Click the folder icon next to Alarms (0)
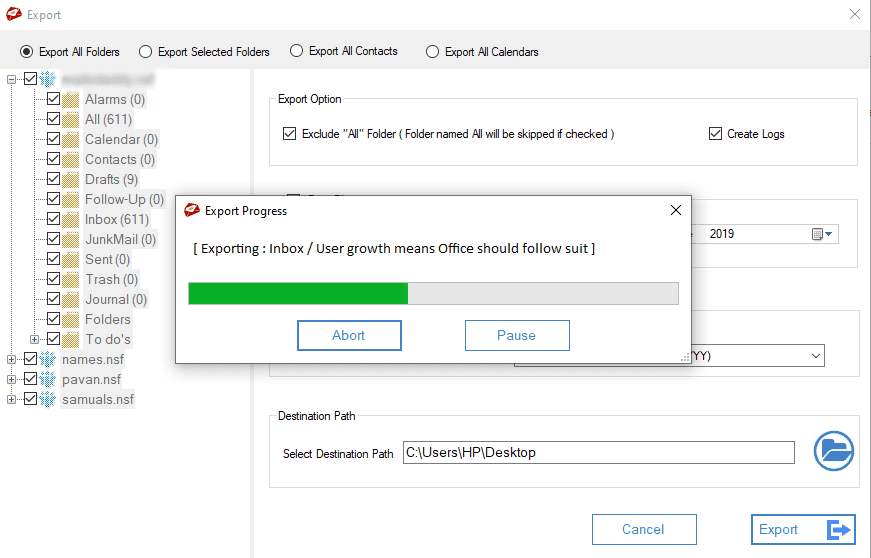Image resolution: width=871 pixels, height=558 pixels. 71,99
